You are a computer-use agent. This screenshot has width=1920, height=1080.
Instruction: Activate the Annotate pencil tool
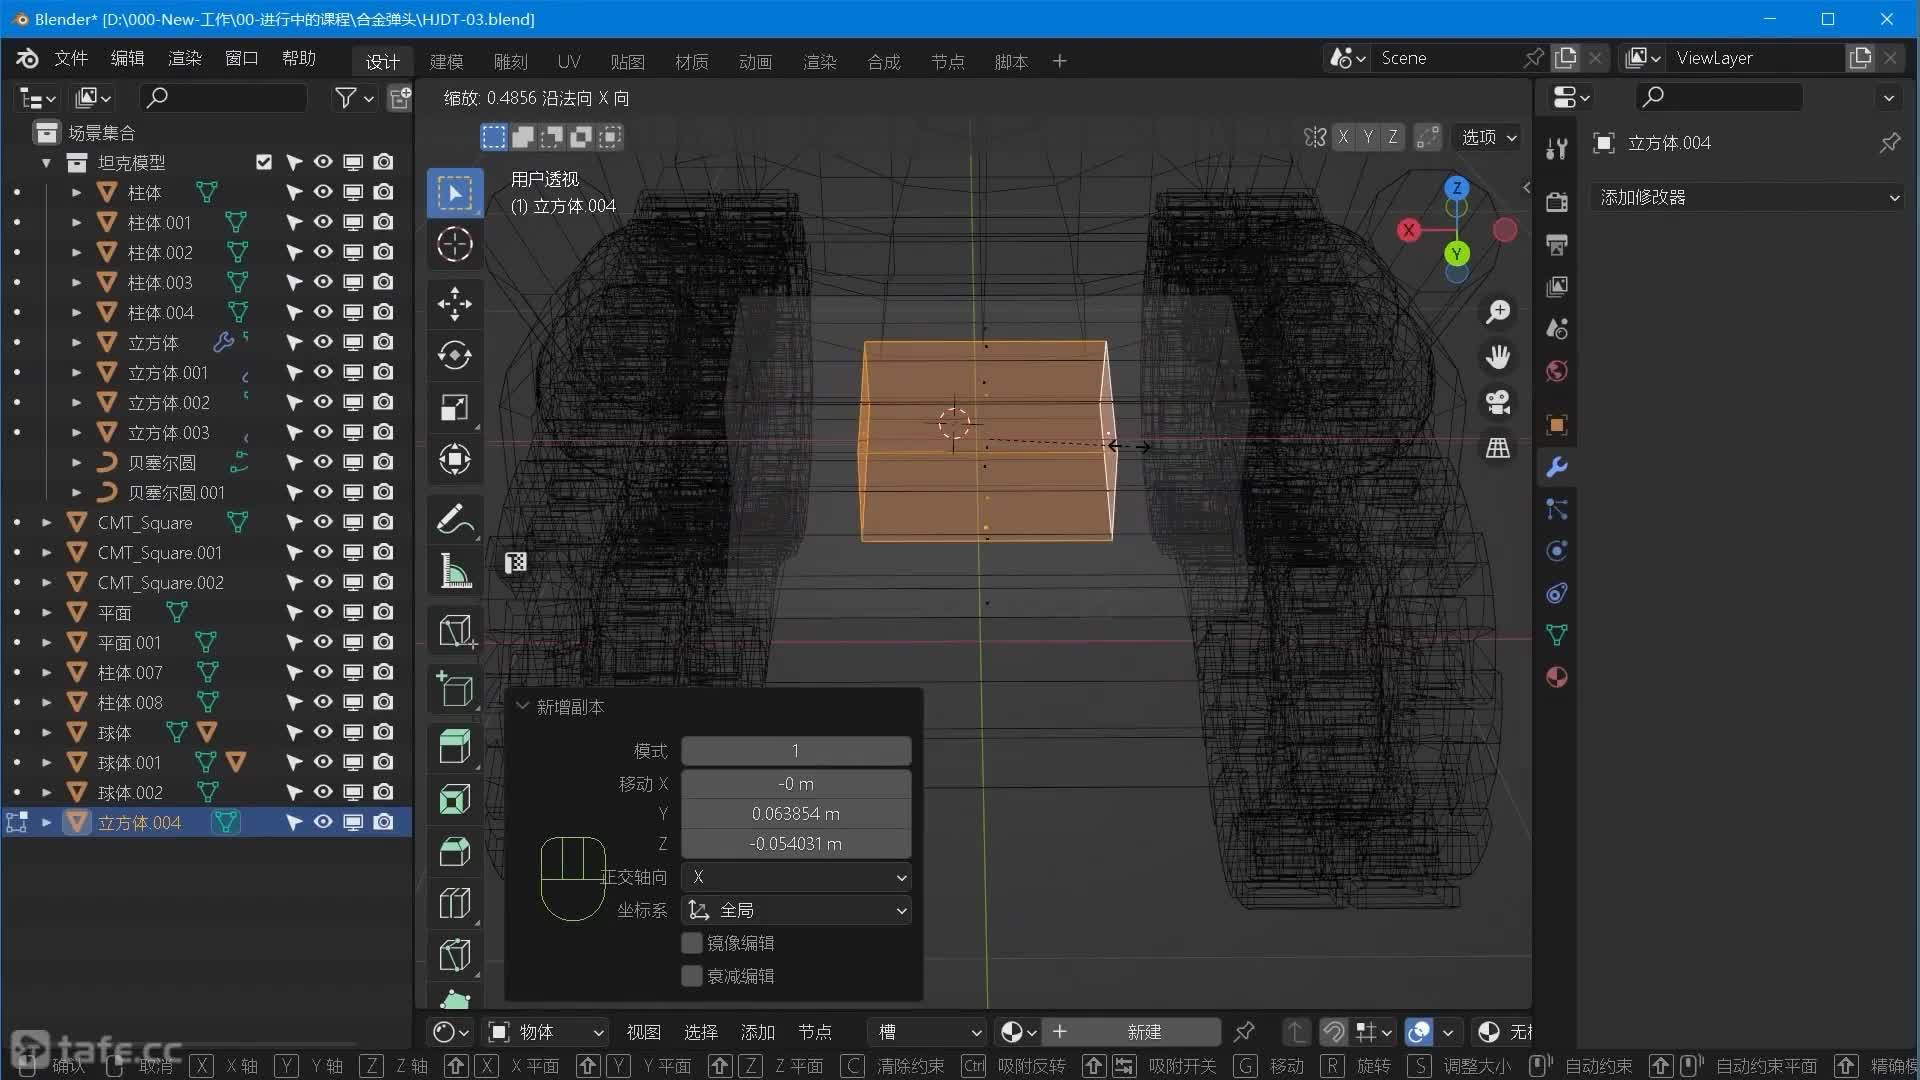coord(455,519)
